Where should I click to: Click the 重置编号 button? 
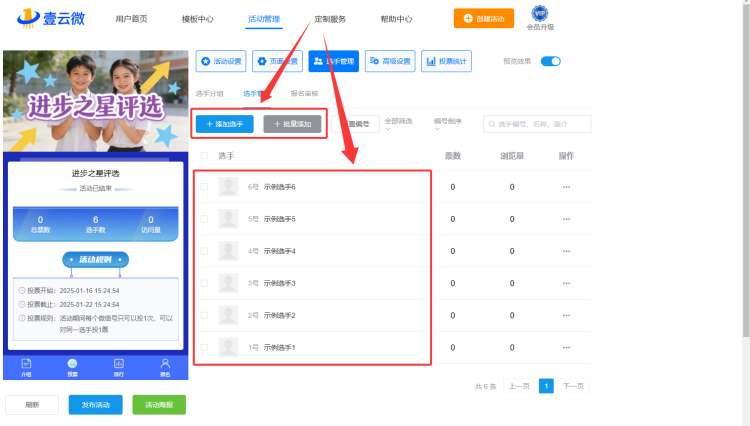tap(355, 124)
